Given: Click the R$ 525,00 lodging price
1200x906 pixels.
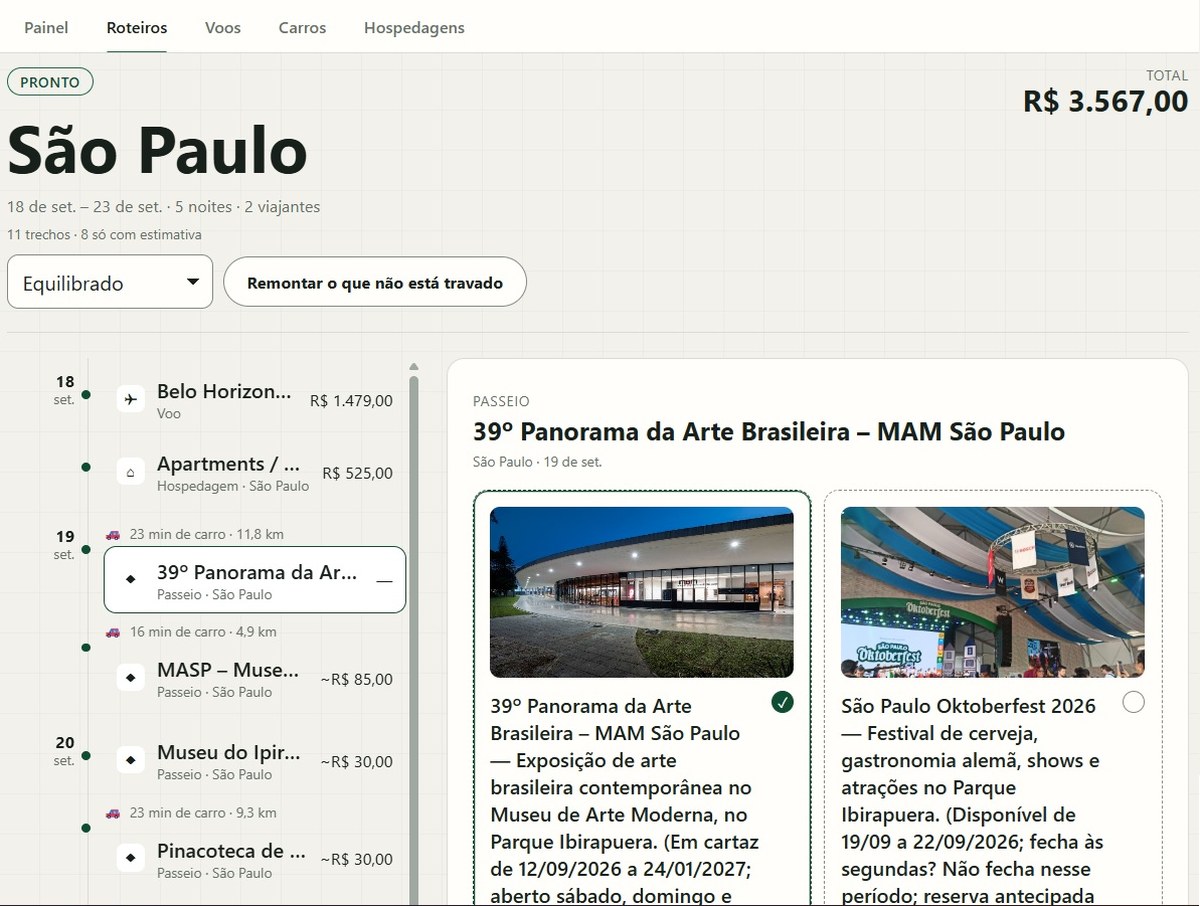Looking at the screenshot, I should coord(357,473).
